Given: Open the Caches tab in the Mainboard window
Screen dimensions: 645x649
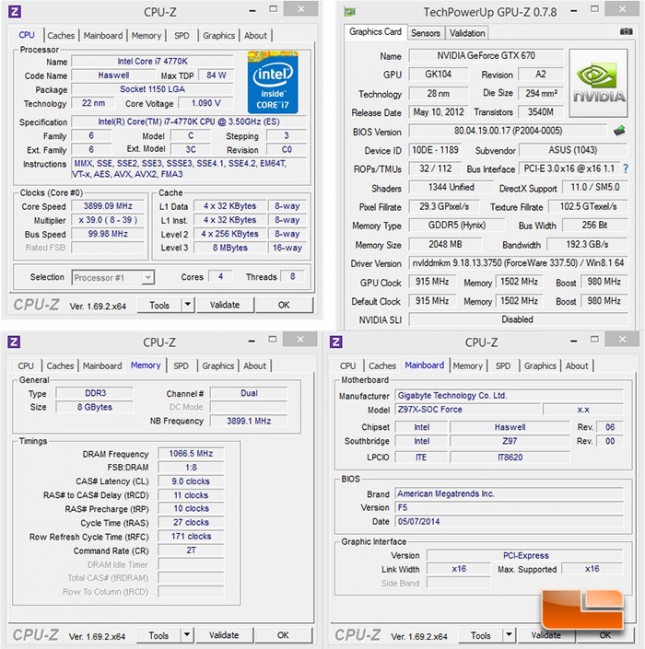Looking at the screenshot, I should [382, 366].
